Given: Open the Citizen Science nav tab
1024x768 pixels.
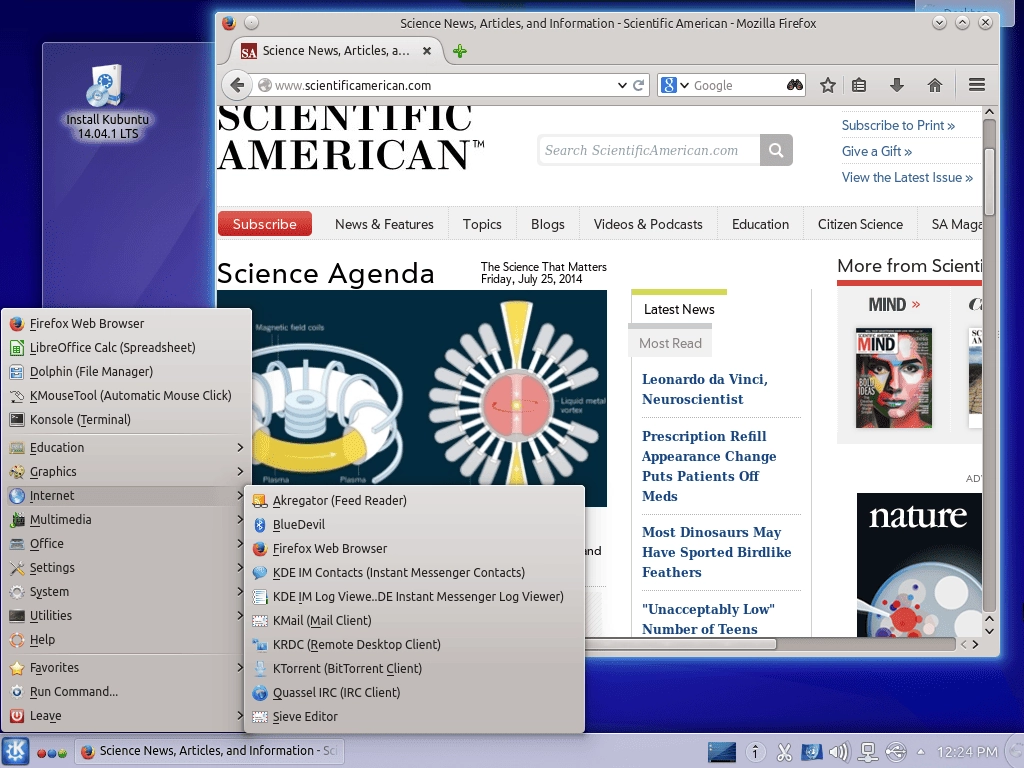Looking at the screenshot, I should coord(860,224).
